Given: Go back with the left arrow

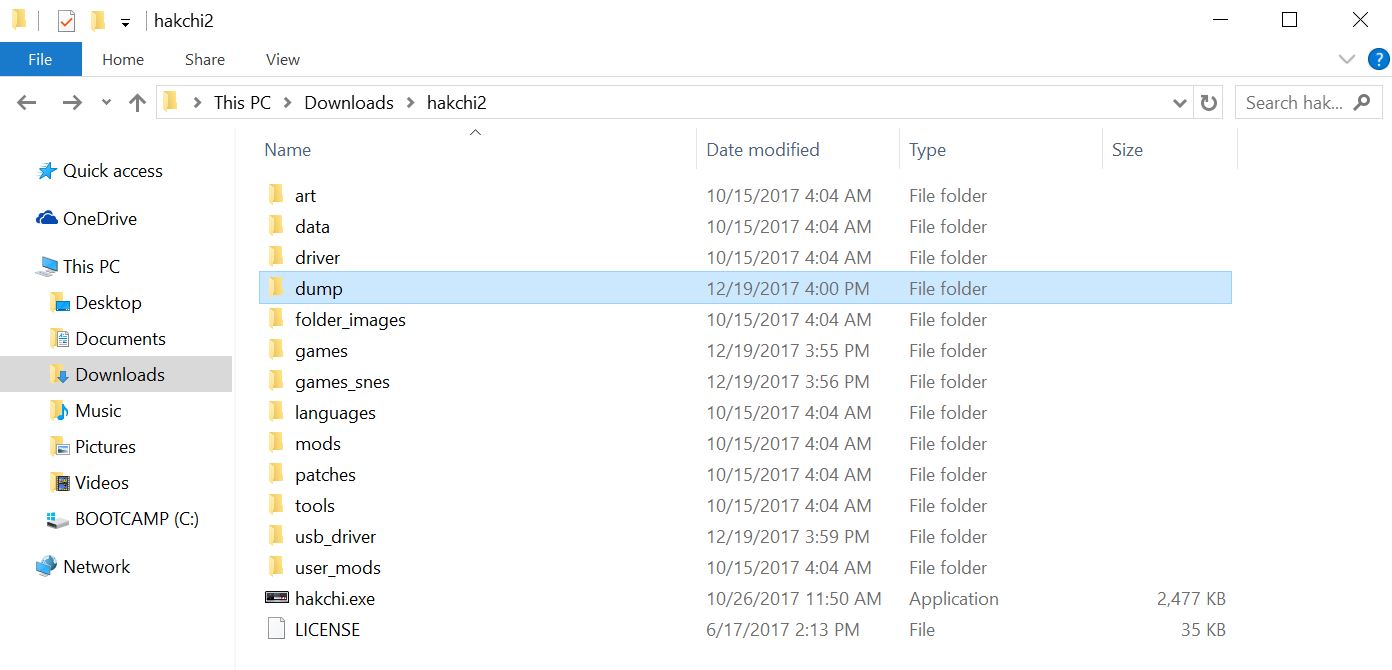Looking at the screenshot, I should pos(27,102).
